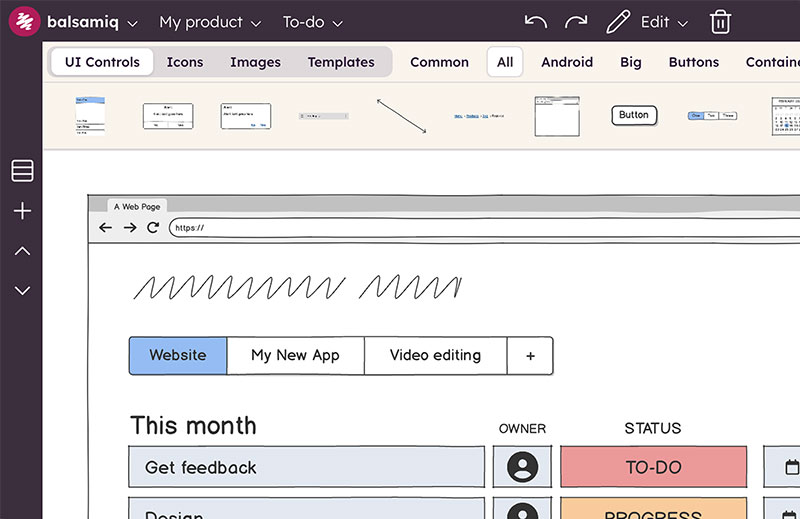Click the https:// address bar
This screenshot has width=800, height=519.
click(484, 228)
